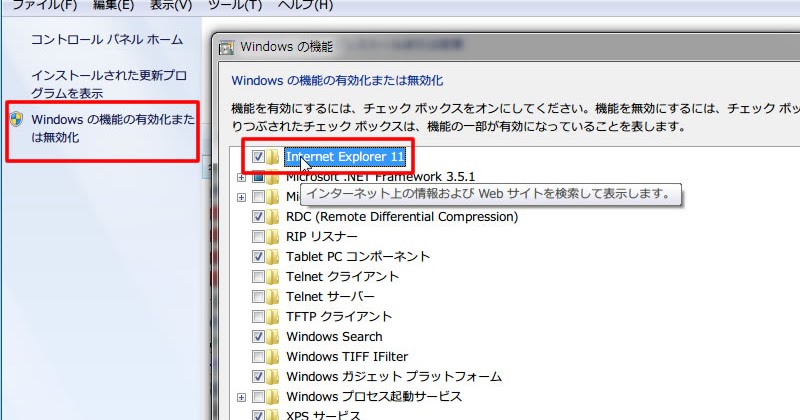Uncheck the Windows Search checkbox

click(x=258, y=336)
